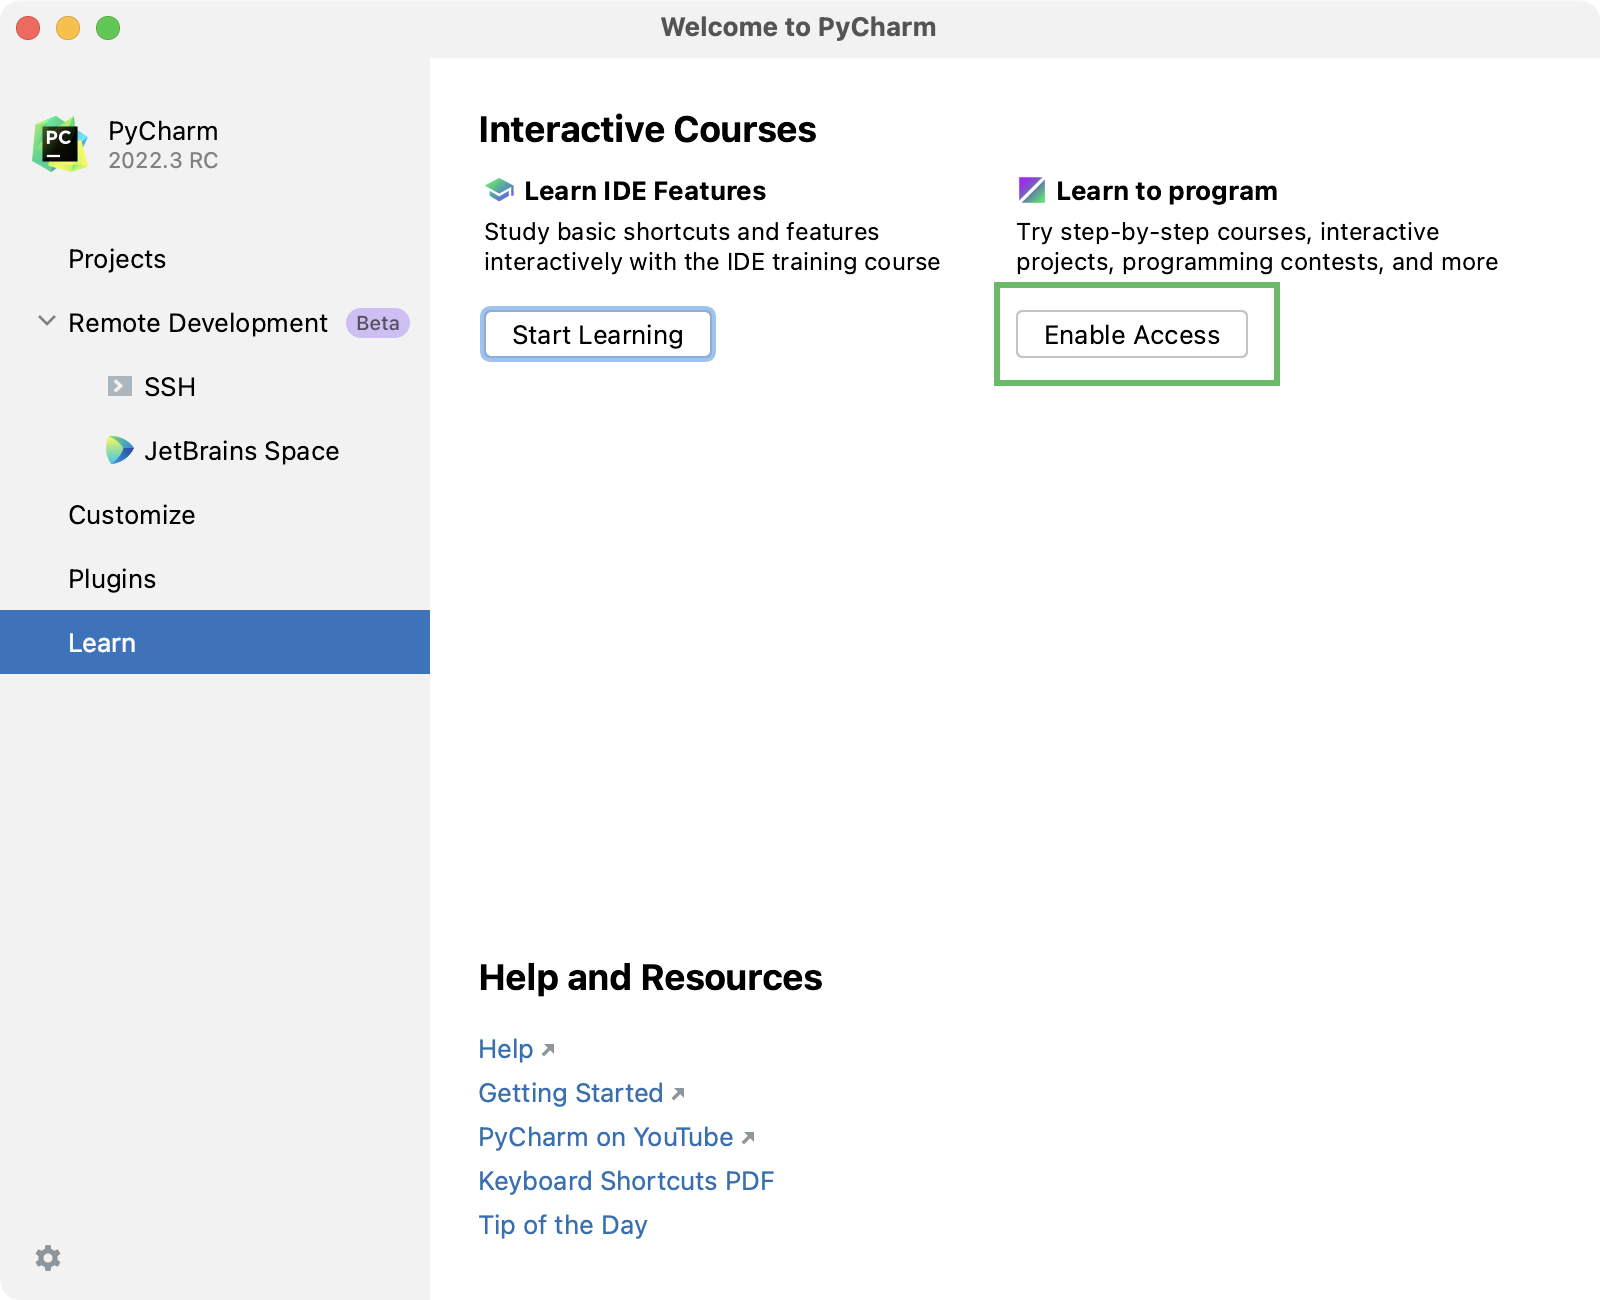This screenshot has width=1600, height=1300.
Task: Open the Customize section
Action: click(131, 515)
